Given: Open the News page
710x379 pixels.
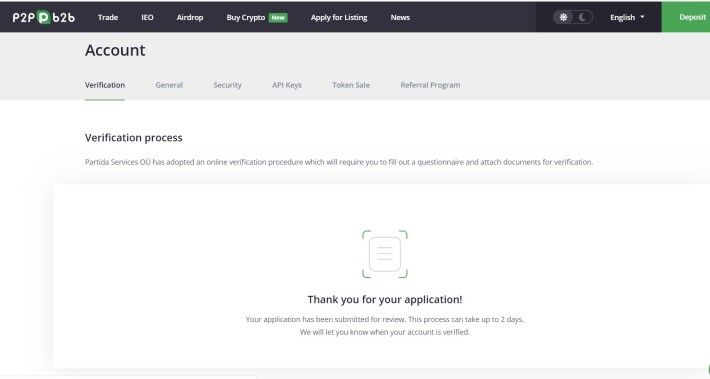Looking at the screenshot, I should [x=400, y=17].
